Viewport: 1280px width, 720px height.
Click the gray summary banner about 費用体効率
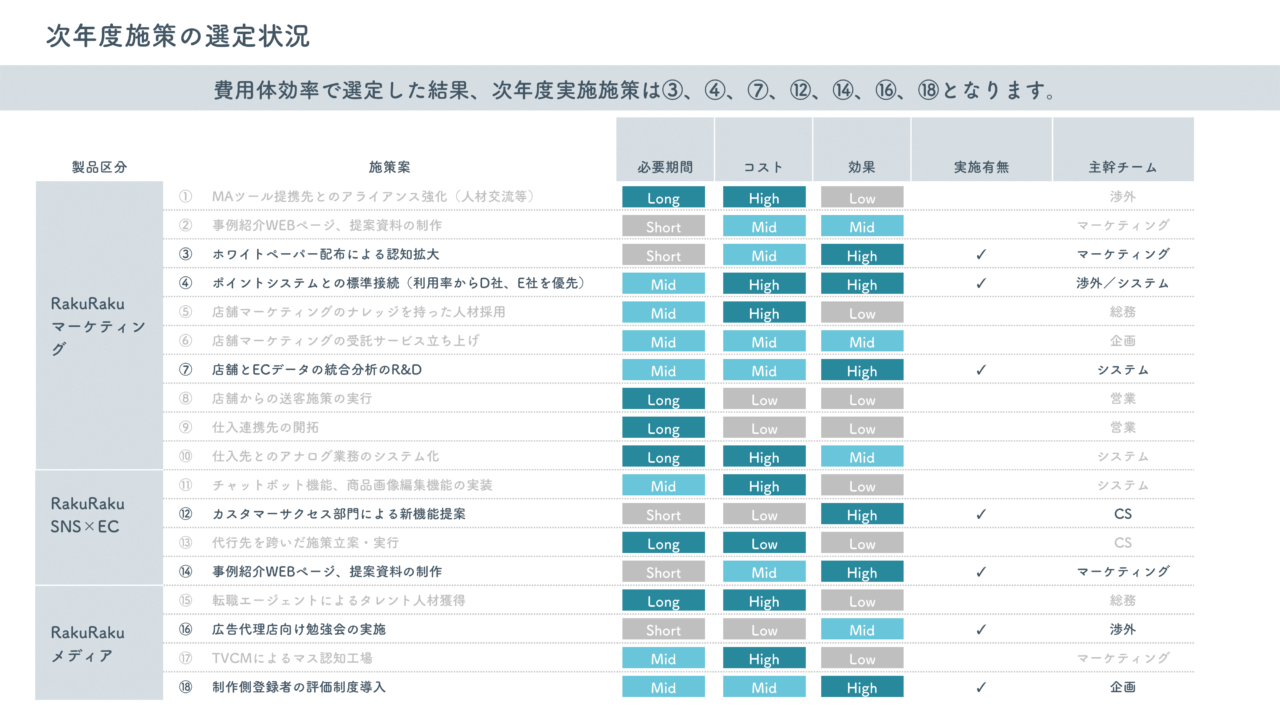point(640,89)
